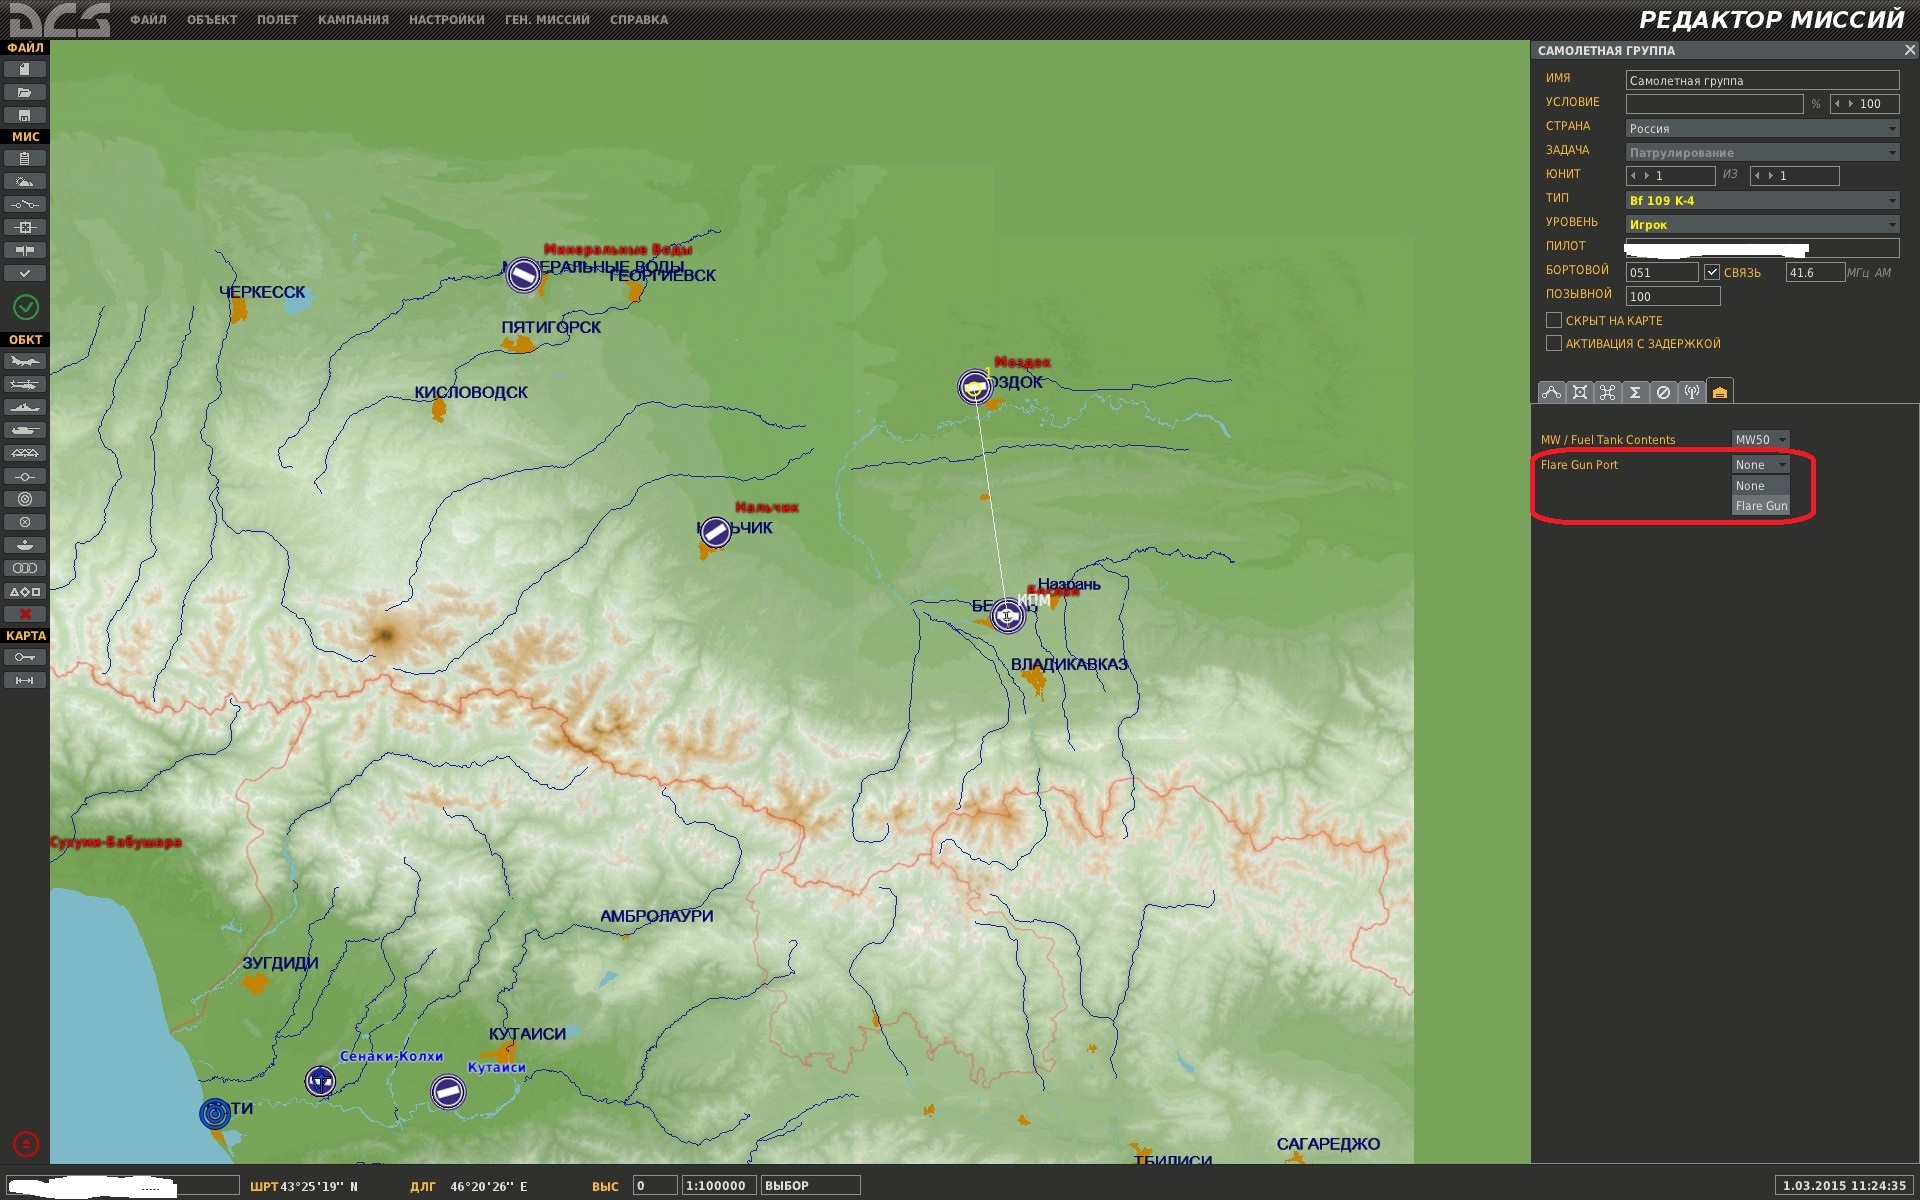Click the red X delete object icon
This screenshot has height=1200, width=1920.
point(25,614)
